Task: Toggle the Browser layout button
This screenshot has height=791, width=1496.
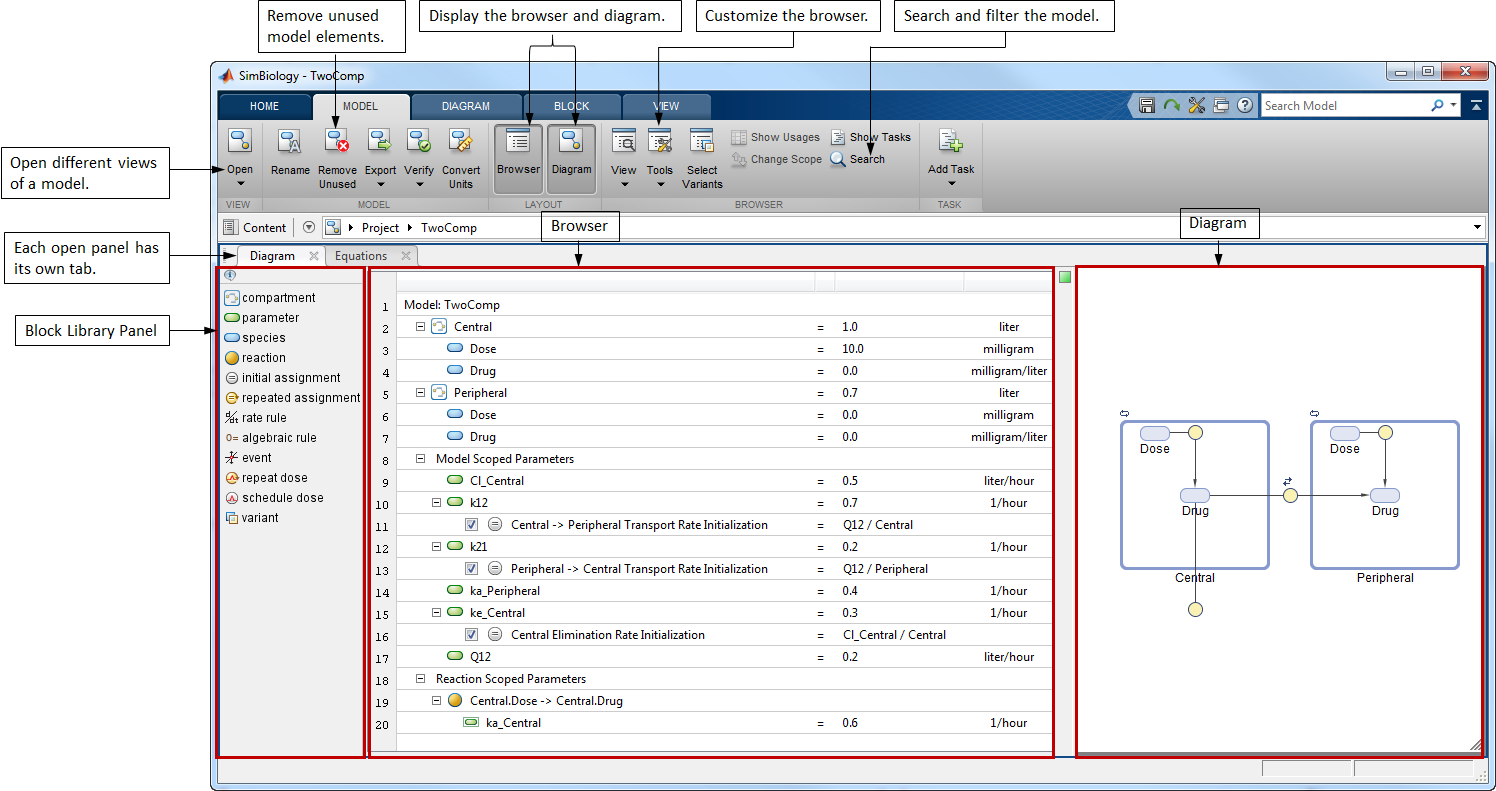Action: point(518,158)
